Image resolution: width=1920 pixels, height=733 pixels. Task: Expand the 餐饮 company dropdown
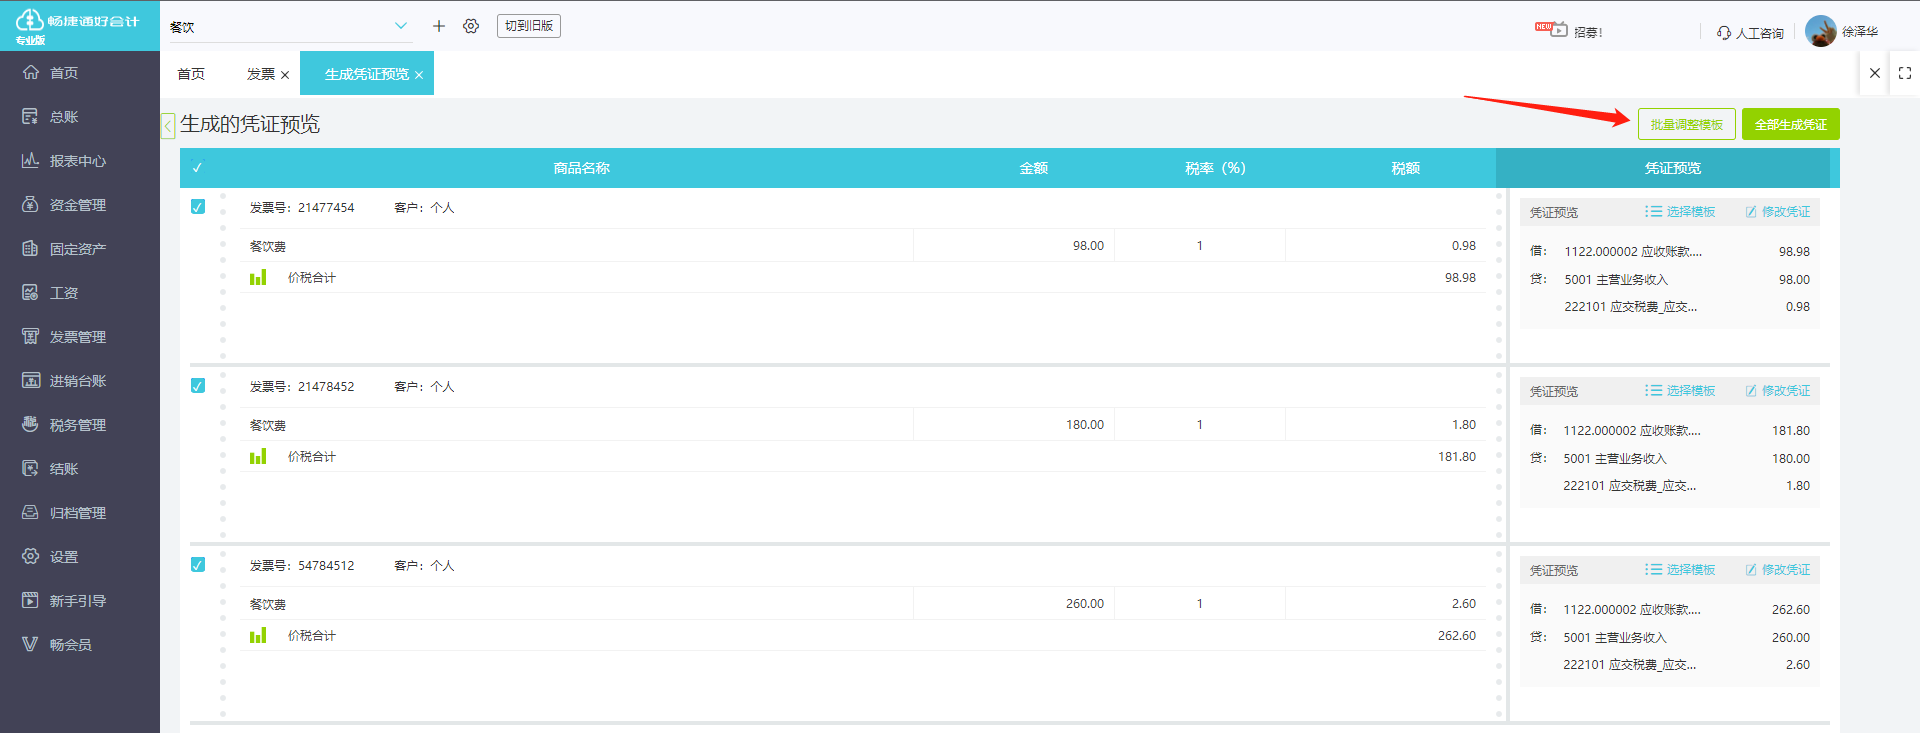[401, 26]
